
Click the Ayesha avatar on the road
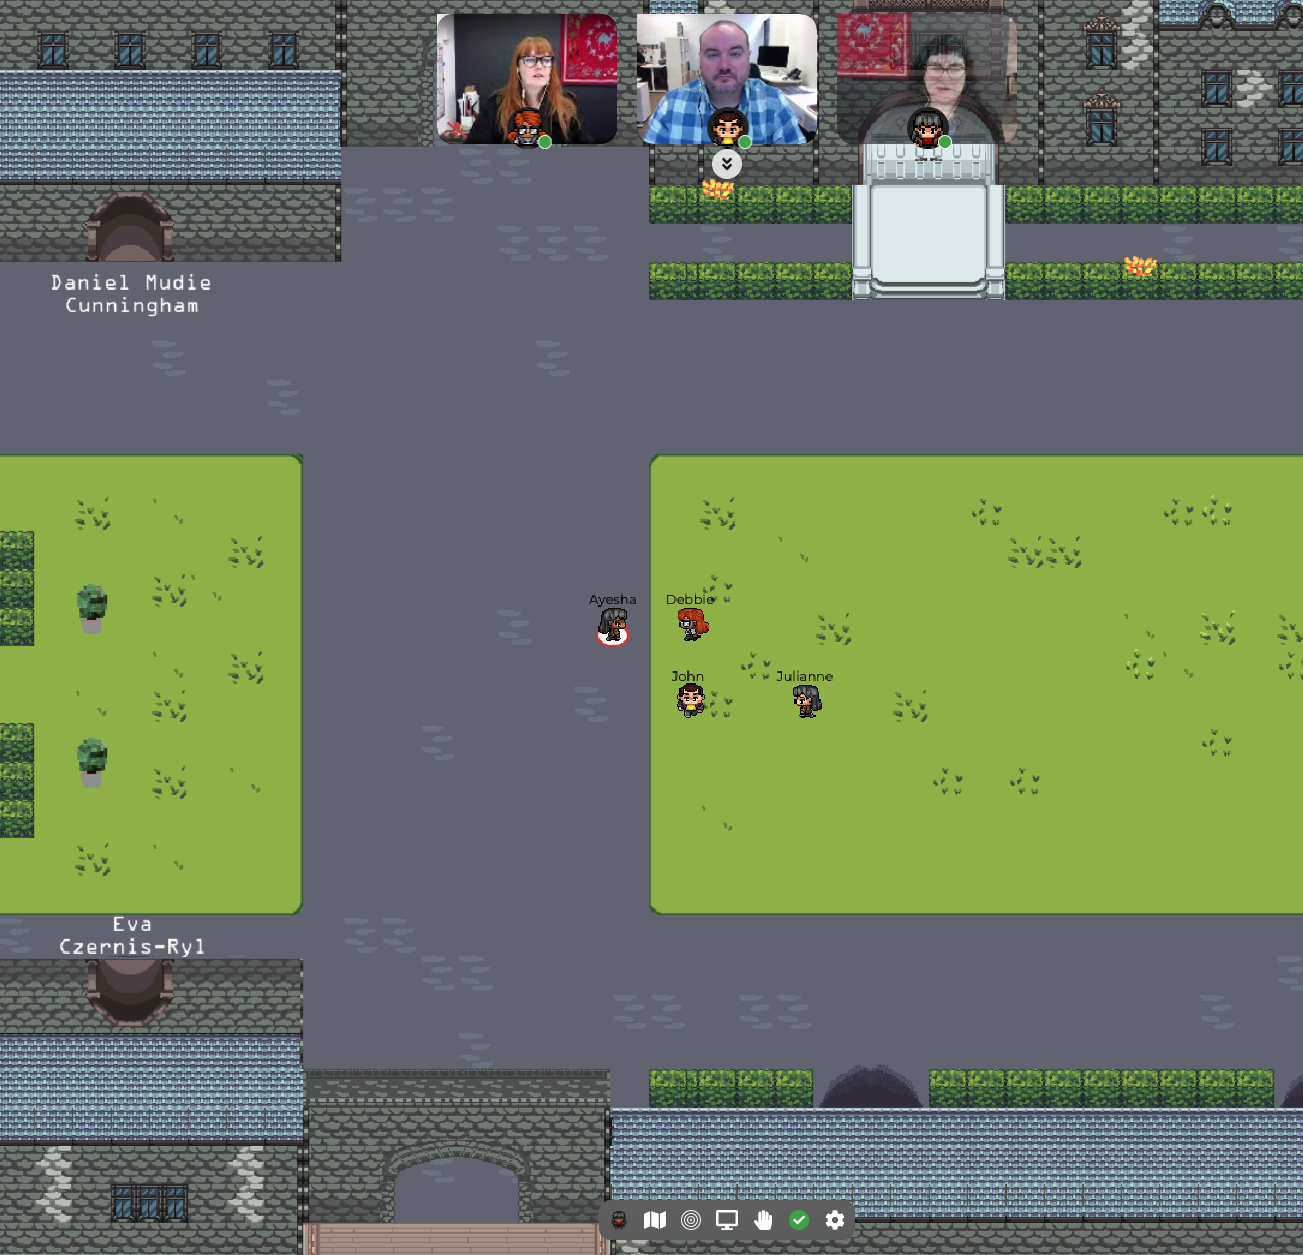point(613,627)
